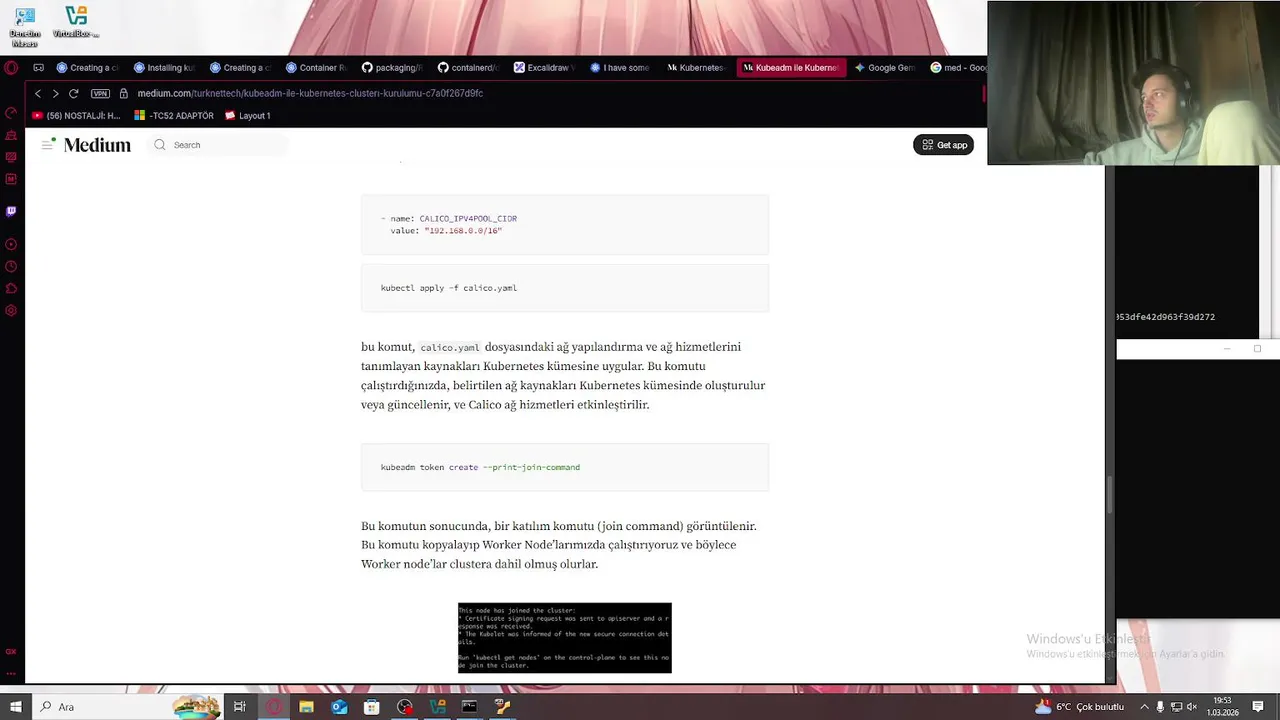Image resolution: width=1280 pixels, height=720 pixels.
Task: Open clock showing 19:53
Action: click(1222, 707)
